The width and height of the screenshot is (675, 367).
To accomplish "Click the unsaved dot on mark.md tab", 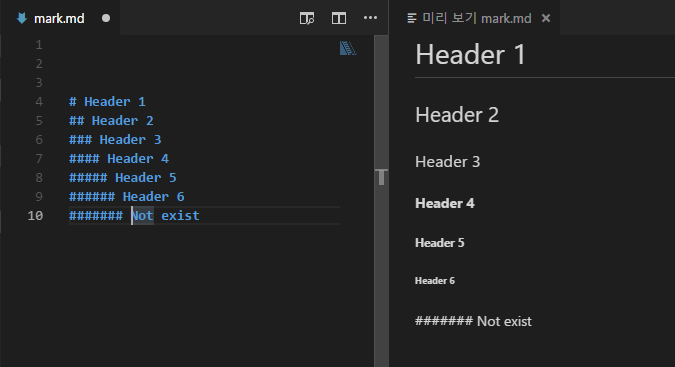I will [x=106, y=19].
